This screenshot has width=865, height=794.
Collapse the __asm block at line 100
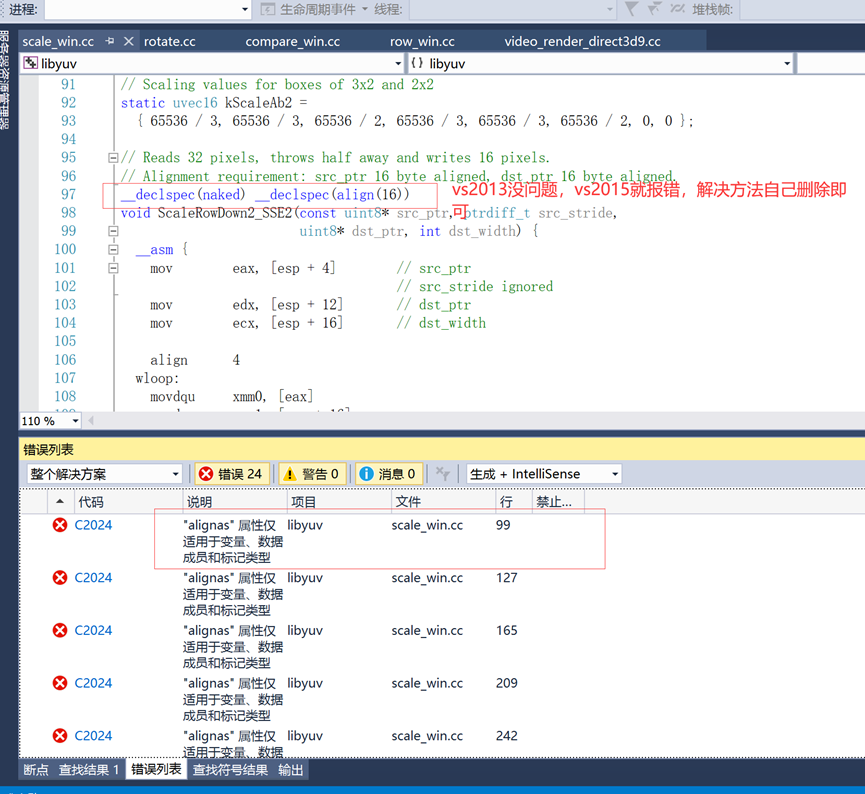click(113, 249)
